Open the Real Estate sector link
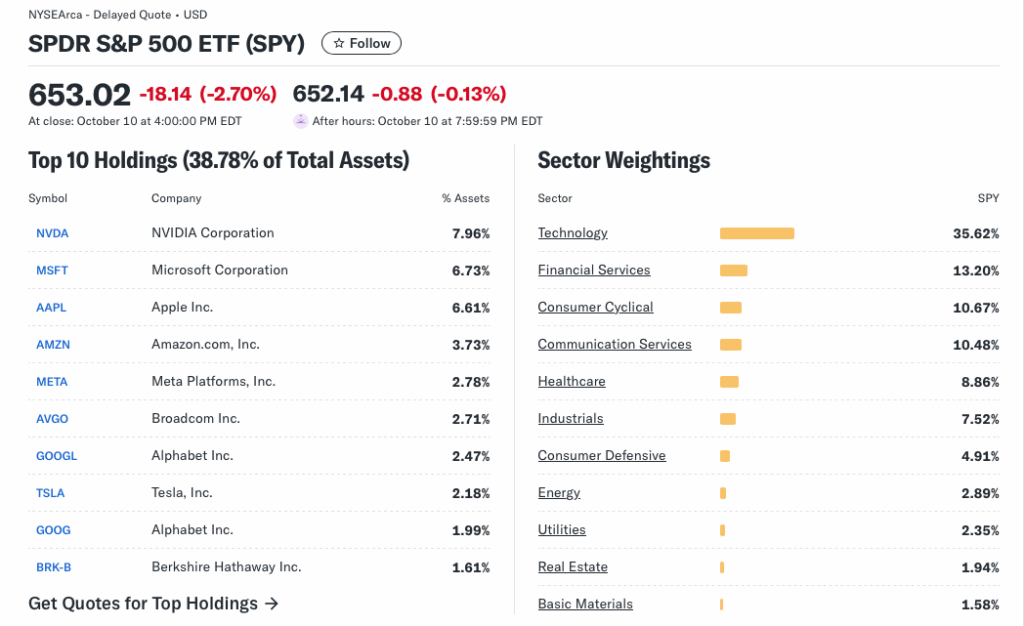The height and width of the screenshot is (626, 1024). tap(572, 567)
